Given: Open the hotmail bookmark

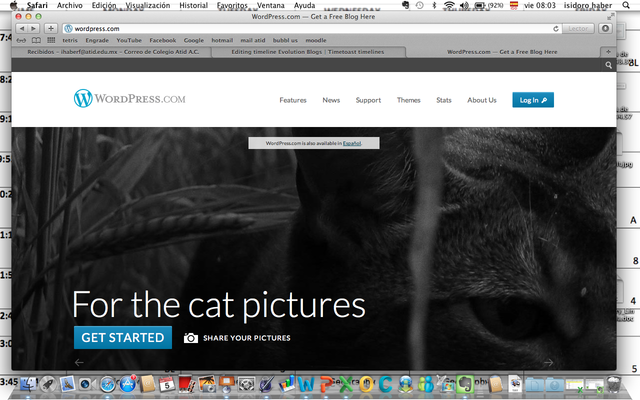Looking at the screenshot, I should [222, 40].
